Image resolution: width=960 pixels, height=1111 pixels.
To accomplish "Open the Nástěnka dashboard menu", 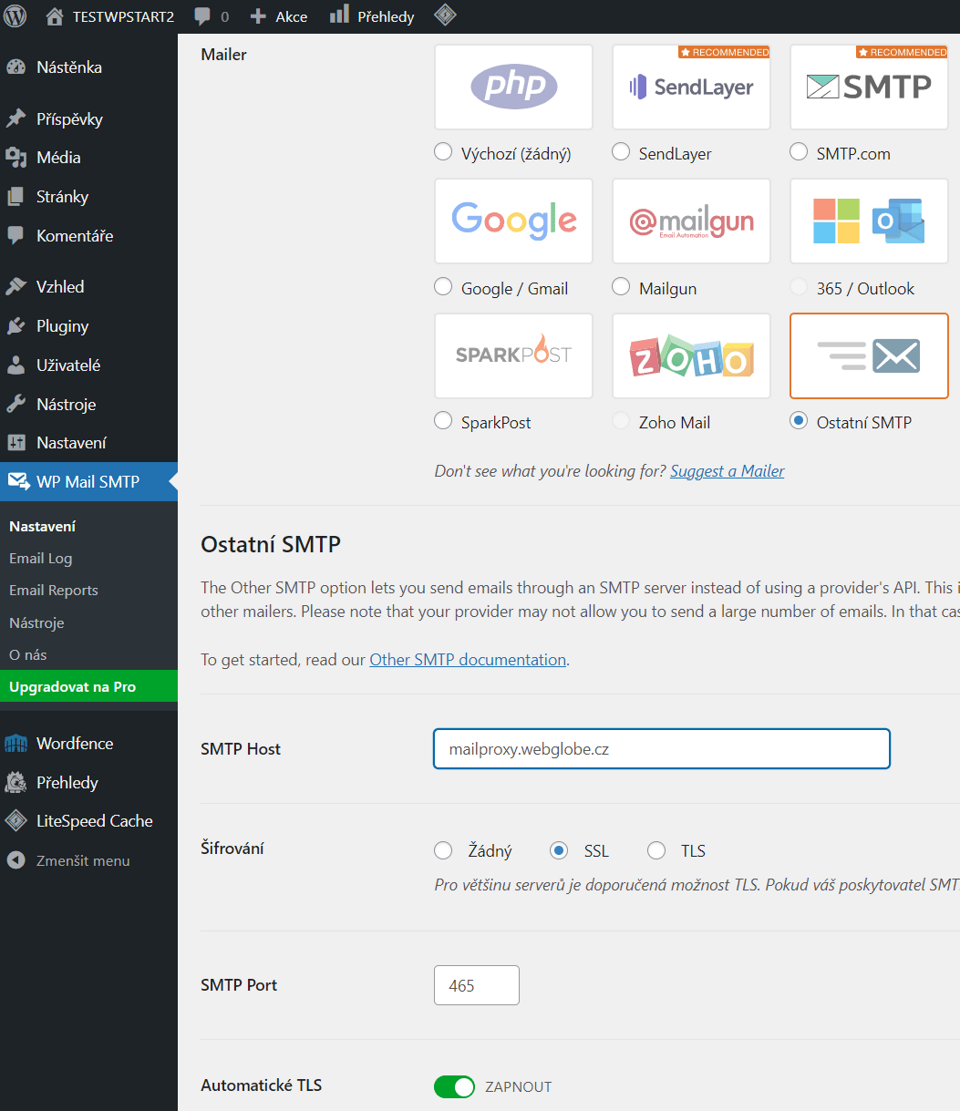I will click(89, 67).
